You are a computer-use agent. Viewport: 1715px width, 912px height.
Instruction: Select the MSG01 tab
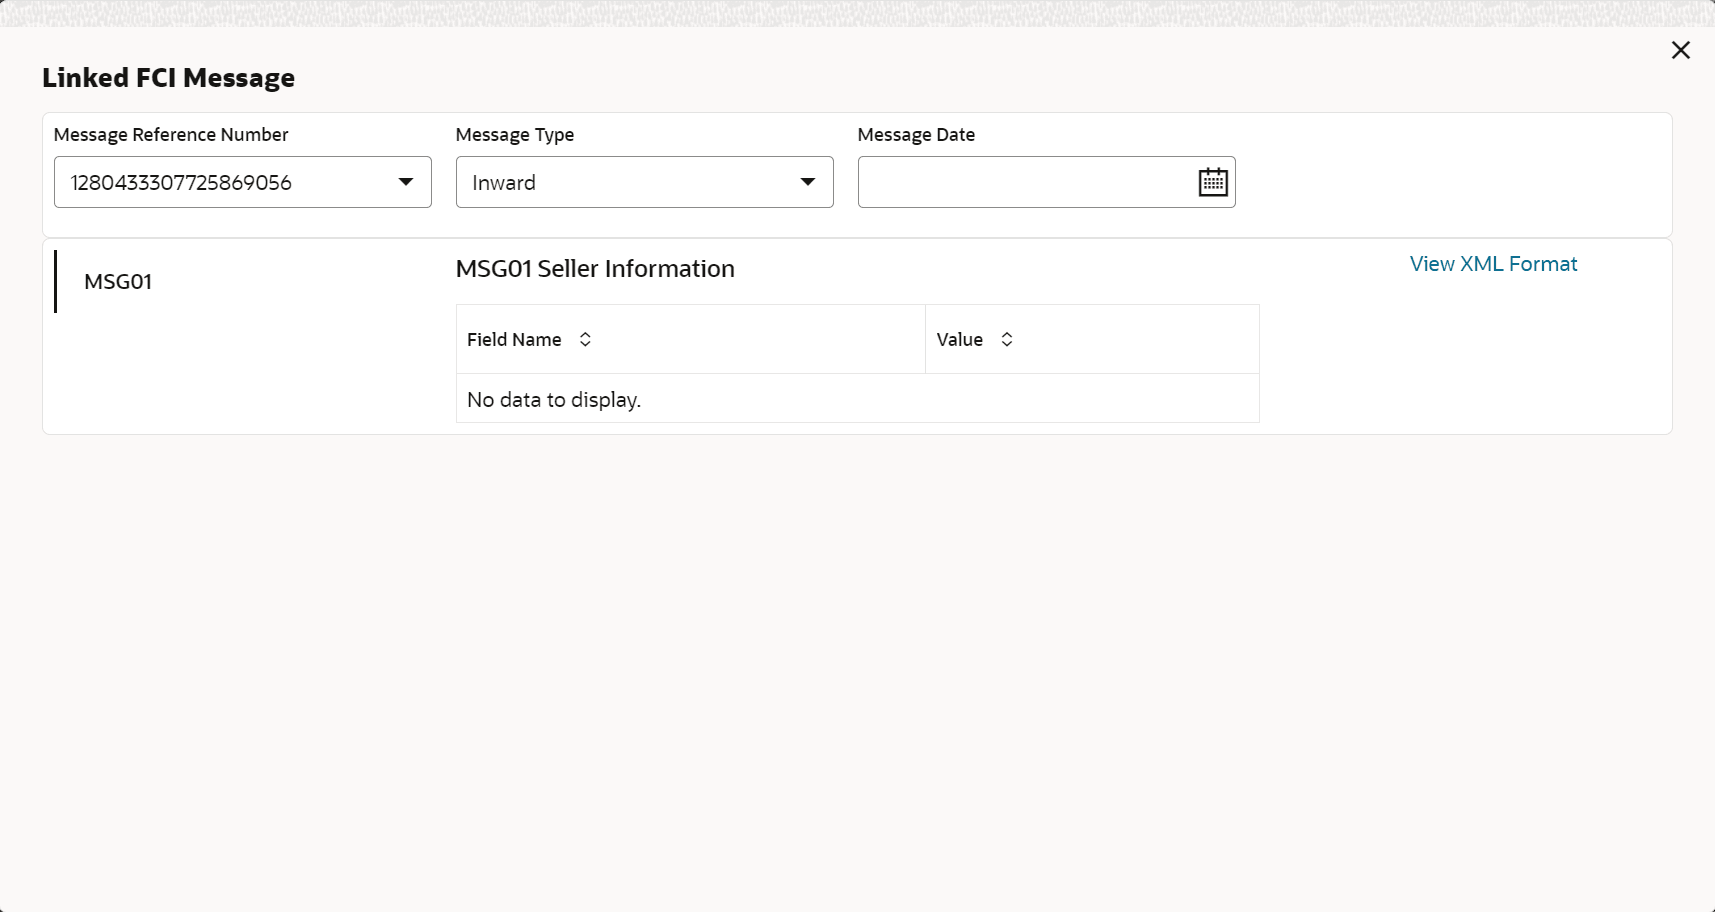pyautogui.click(x=118, y=282)
